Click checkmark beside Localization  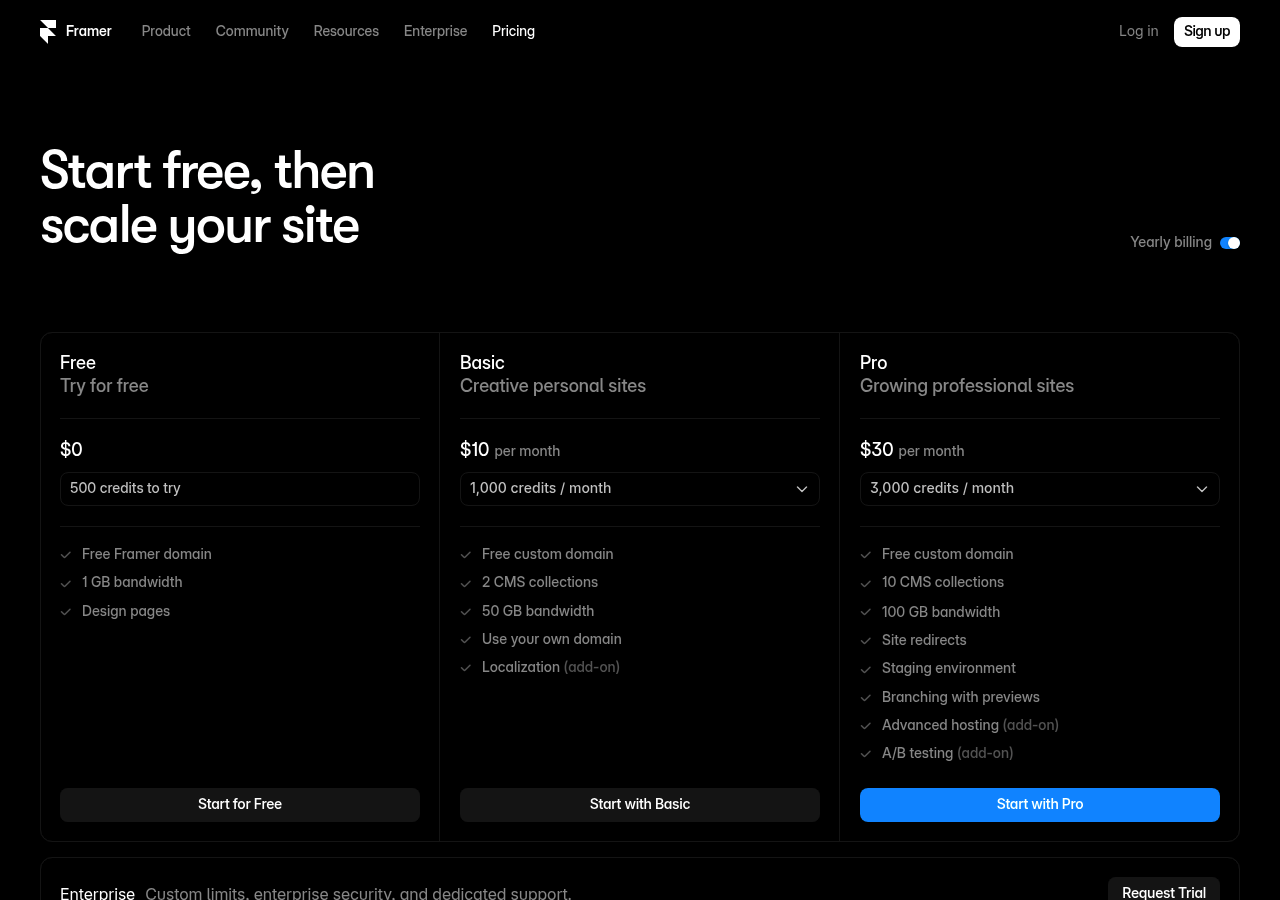click(466, 668)
